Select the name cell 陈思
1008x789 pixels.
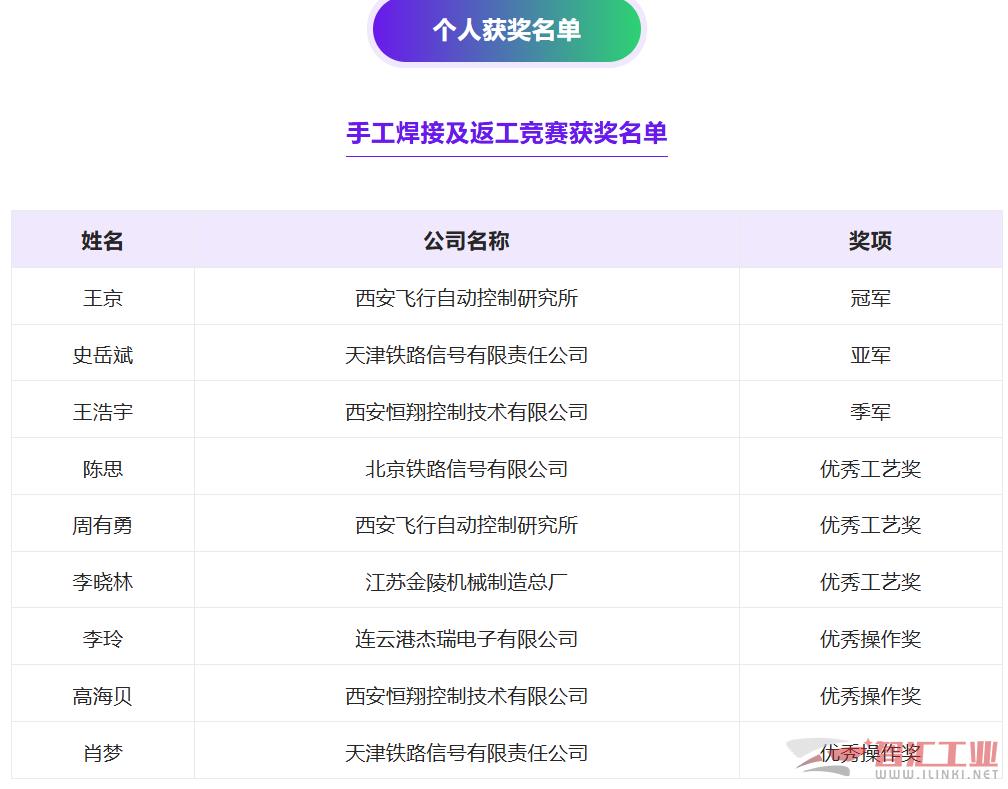102,469
